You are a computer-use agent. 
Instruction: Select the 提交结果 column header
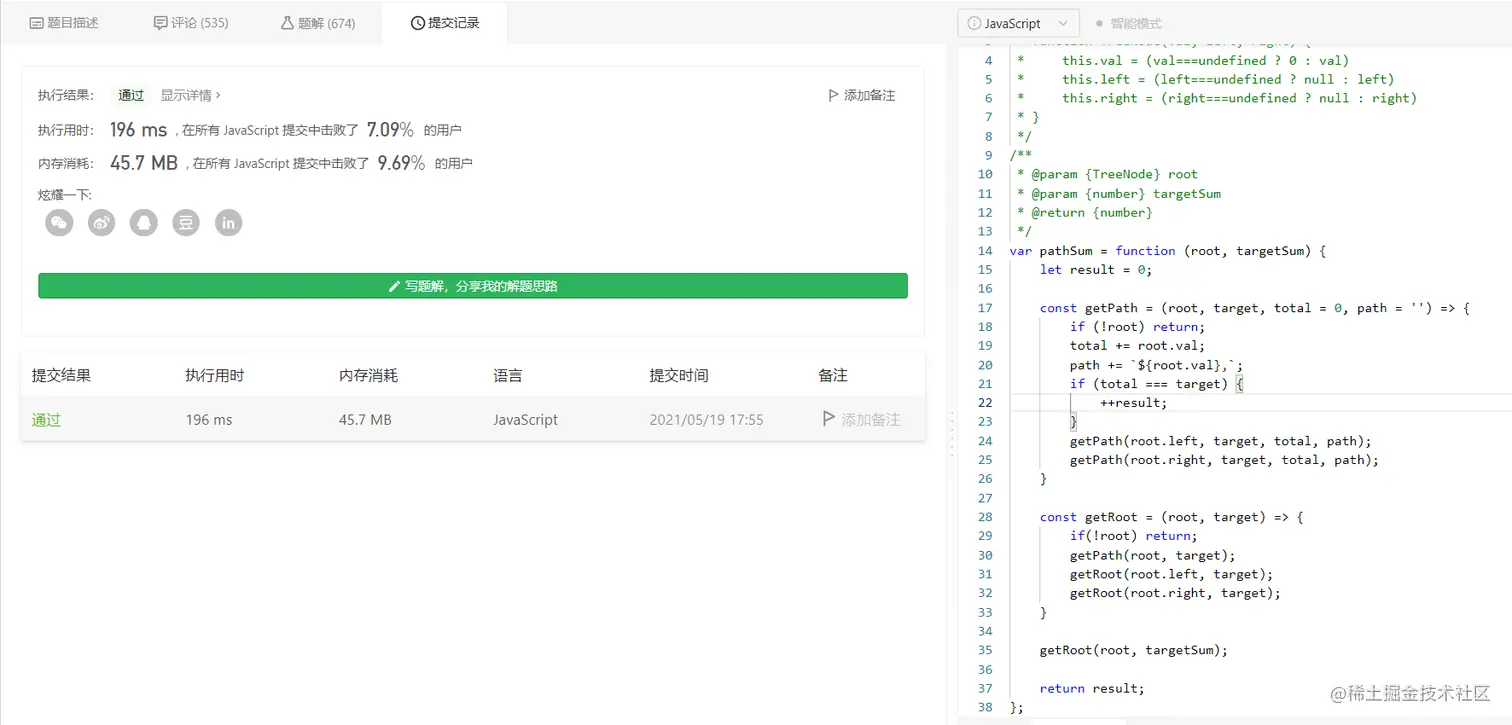click(62, 375)
